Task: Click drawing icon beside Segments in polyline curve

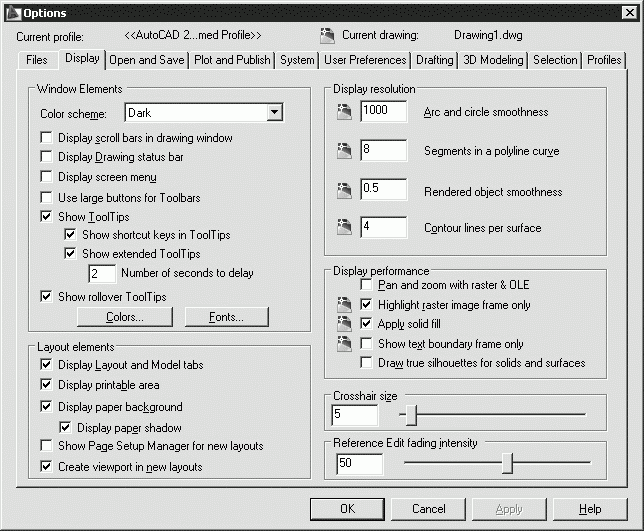Action: tap(345, 151)
